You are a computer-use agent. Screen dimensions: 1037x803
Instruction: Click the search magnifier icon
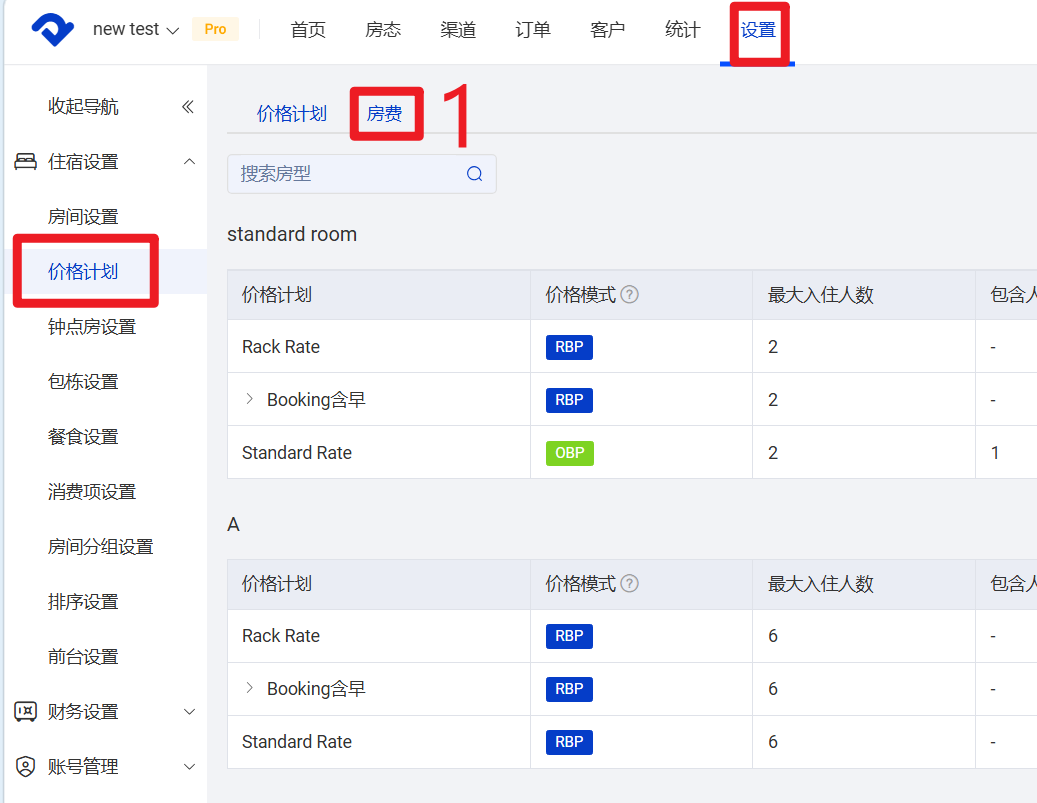(x=474, y=174)
